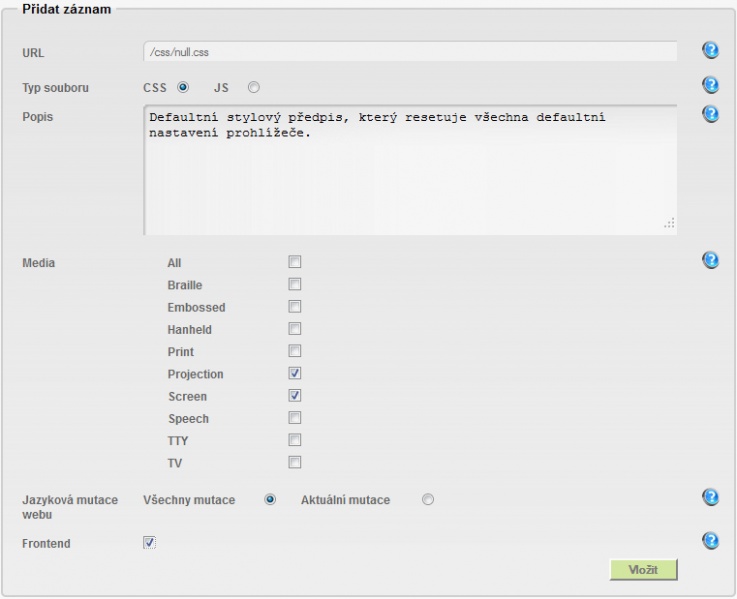Image resolution: width=737 pixels, height=599 pixels.
Task: Open help icon for Media section
Action: pyautogui.click(x=710, y=260)
